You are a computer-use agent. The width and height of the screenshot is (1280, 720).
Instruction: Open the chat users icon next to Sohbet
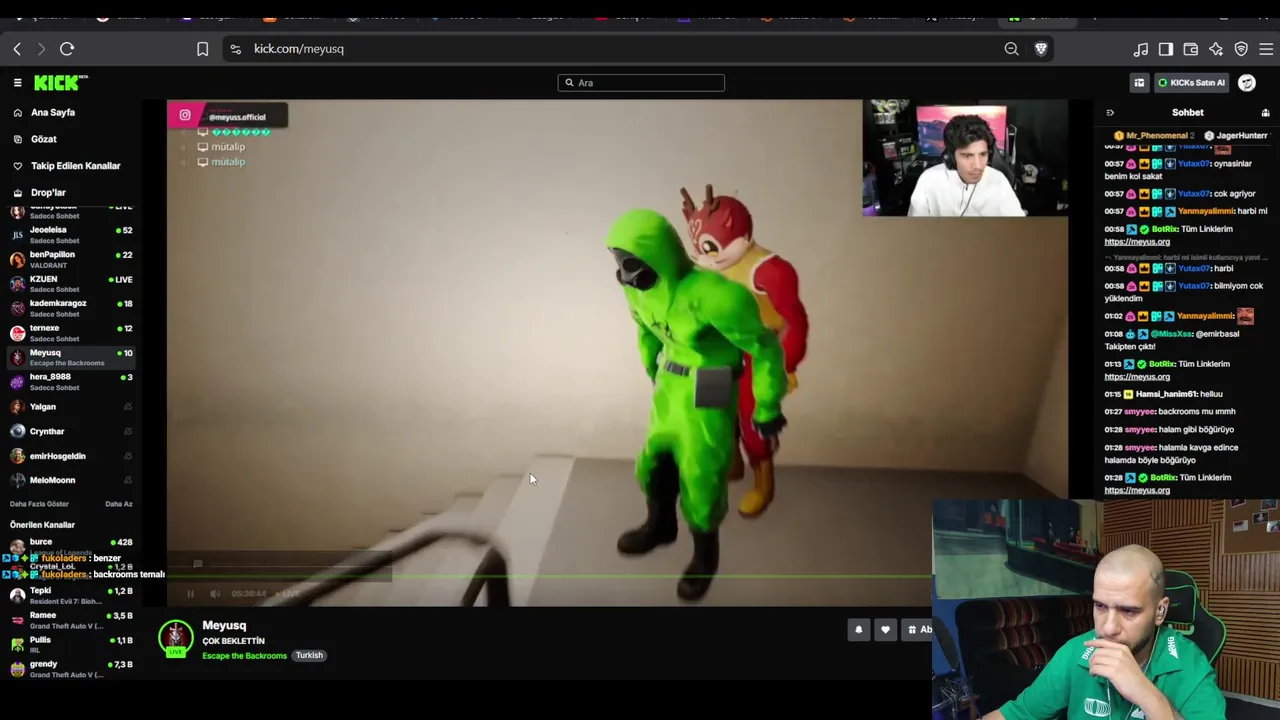click(1265, 113)
